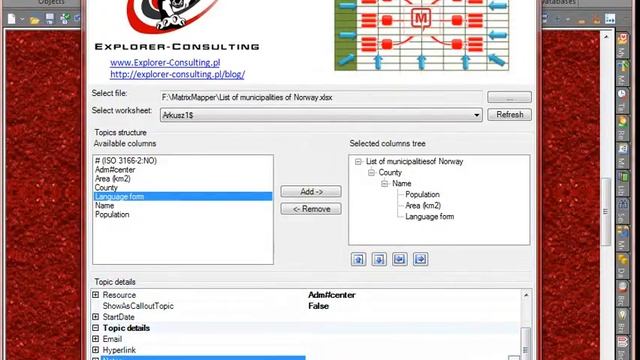Image resolution: width=640 pixels, height=360 pixels.
Task: Open the dropdown arrow beside the new document icon
Action: 22,19
